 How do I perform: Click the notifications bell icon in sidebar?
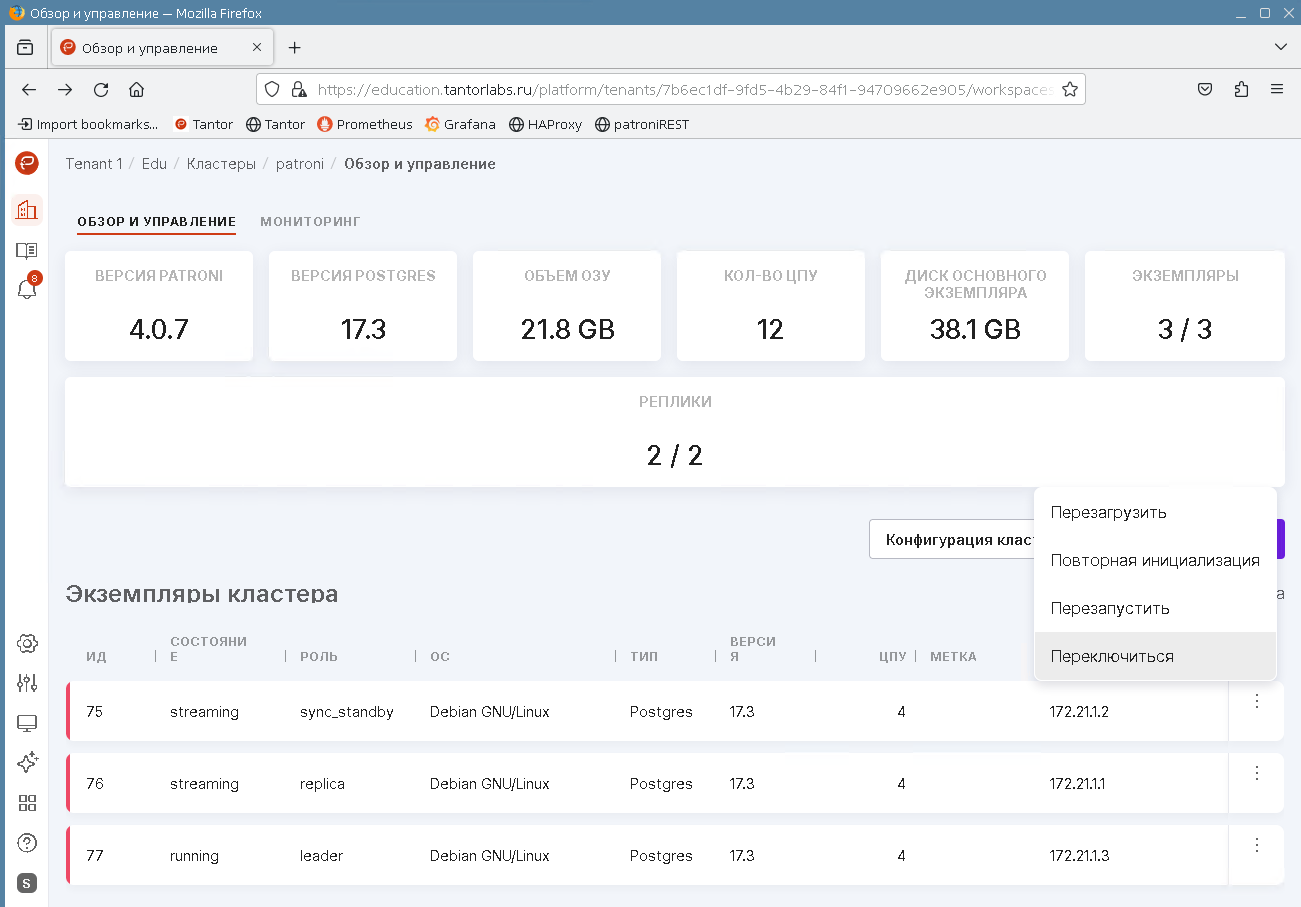(27, 290)
